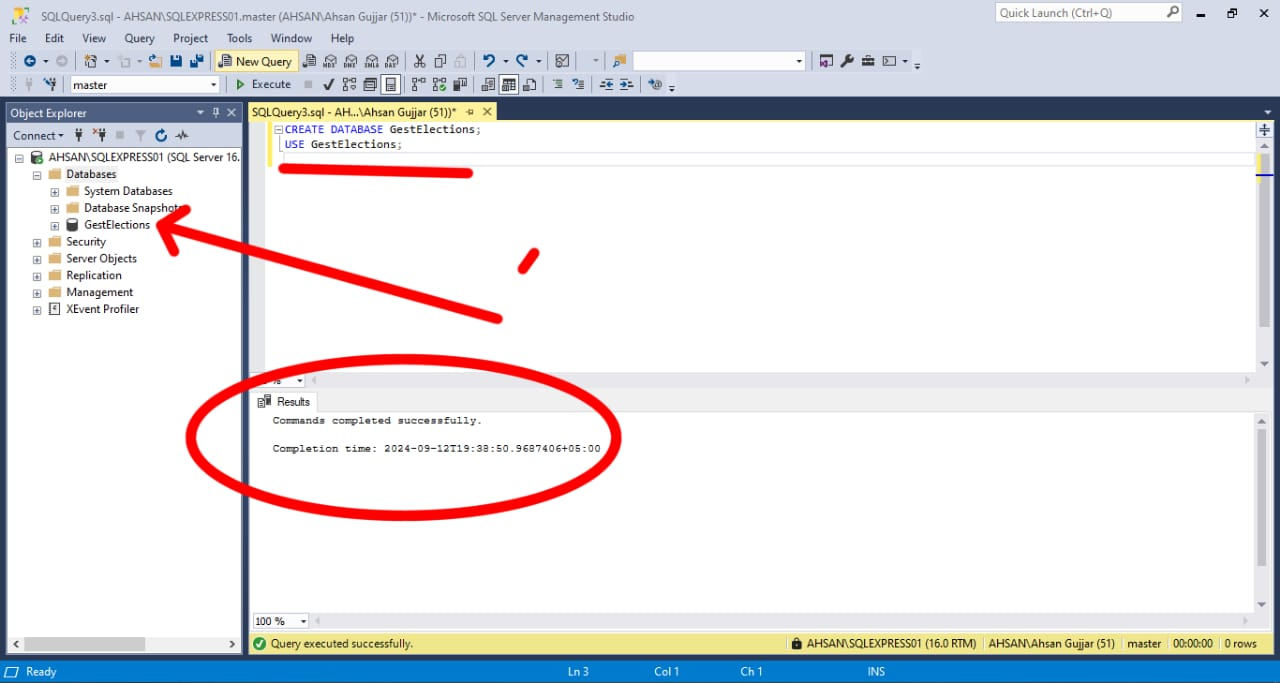Toggle Include Live Query Statistics
Image resolution: width=1280 pixels, height=683 pixels.
(439, 84)
